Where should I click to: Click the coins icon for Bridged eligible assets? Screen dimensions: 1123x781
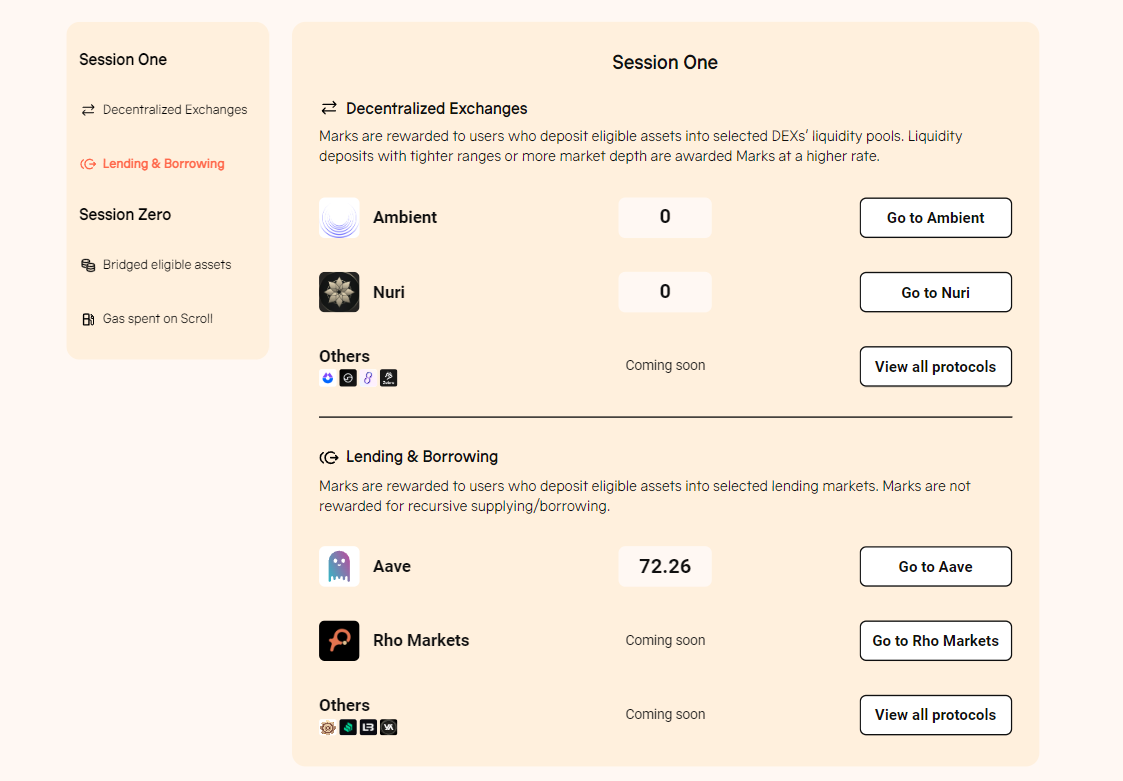tap(88, 265)
